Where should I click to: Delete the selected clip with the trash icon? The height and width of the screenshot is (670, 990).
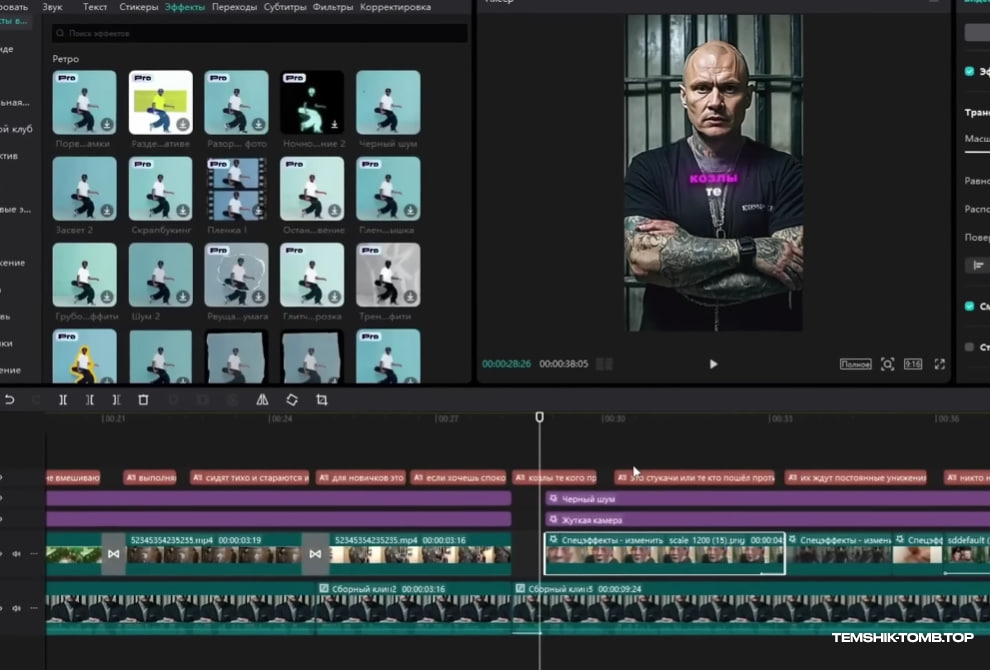pyautogui.click(x=143, y=400)
